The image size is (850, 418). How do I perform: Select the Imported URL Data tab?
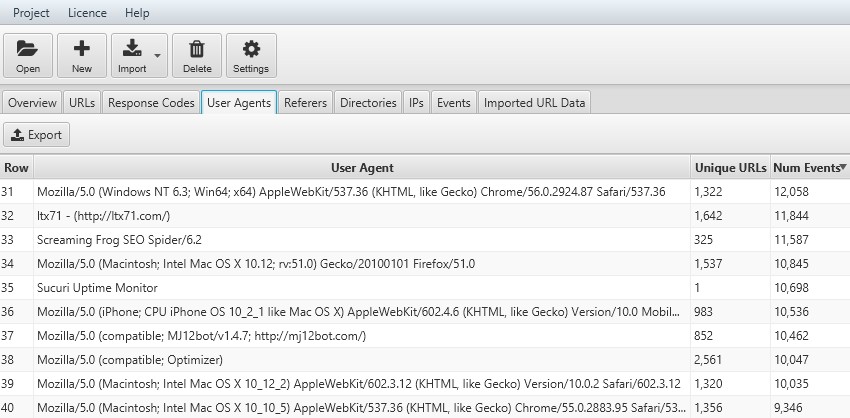pos(535,103)
